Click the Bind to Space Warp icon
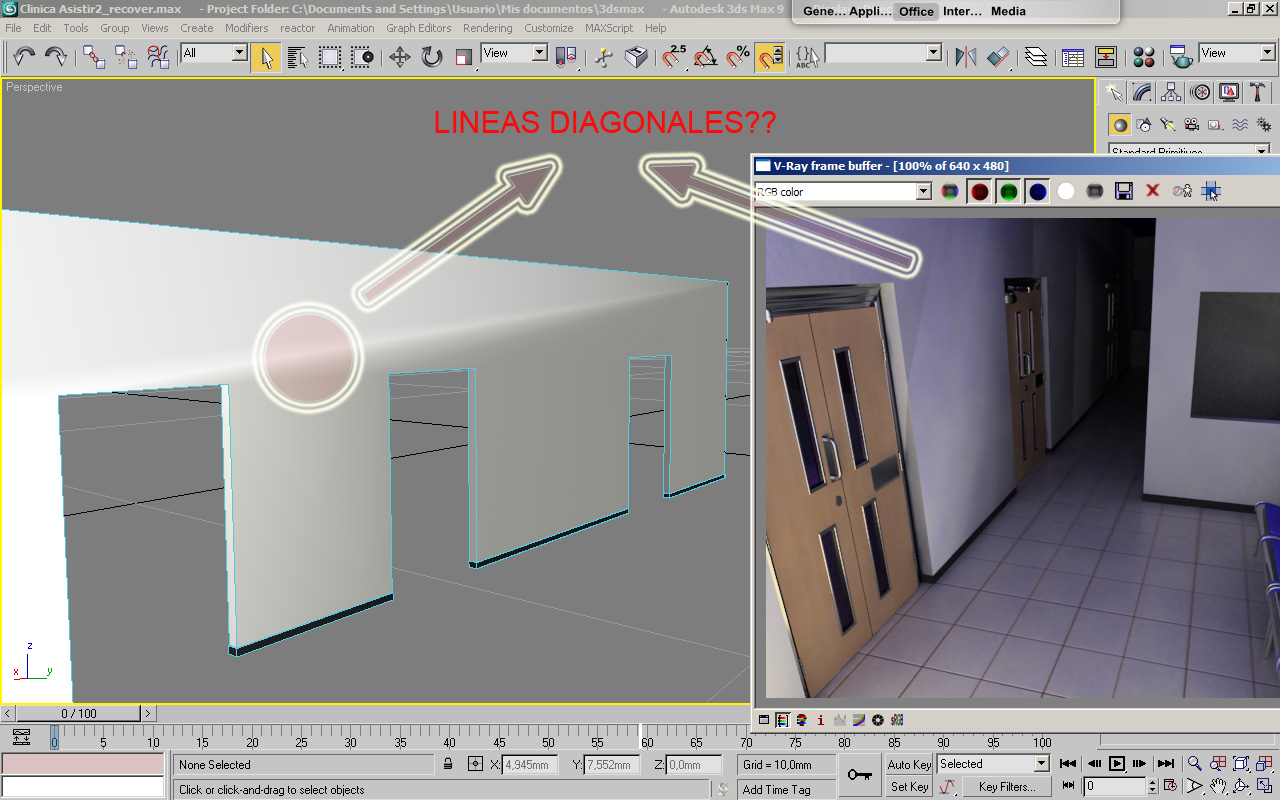 (158, 56)
